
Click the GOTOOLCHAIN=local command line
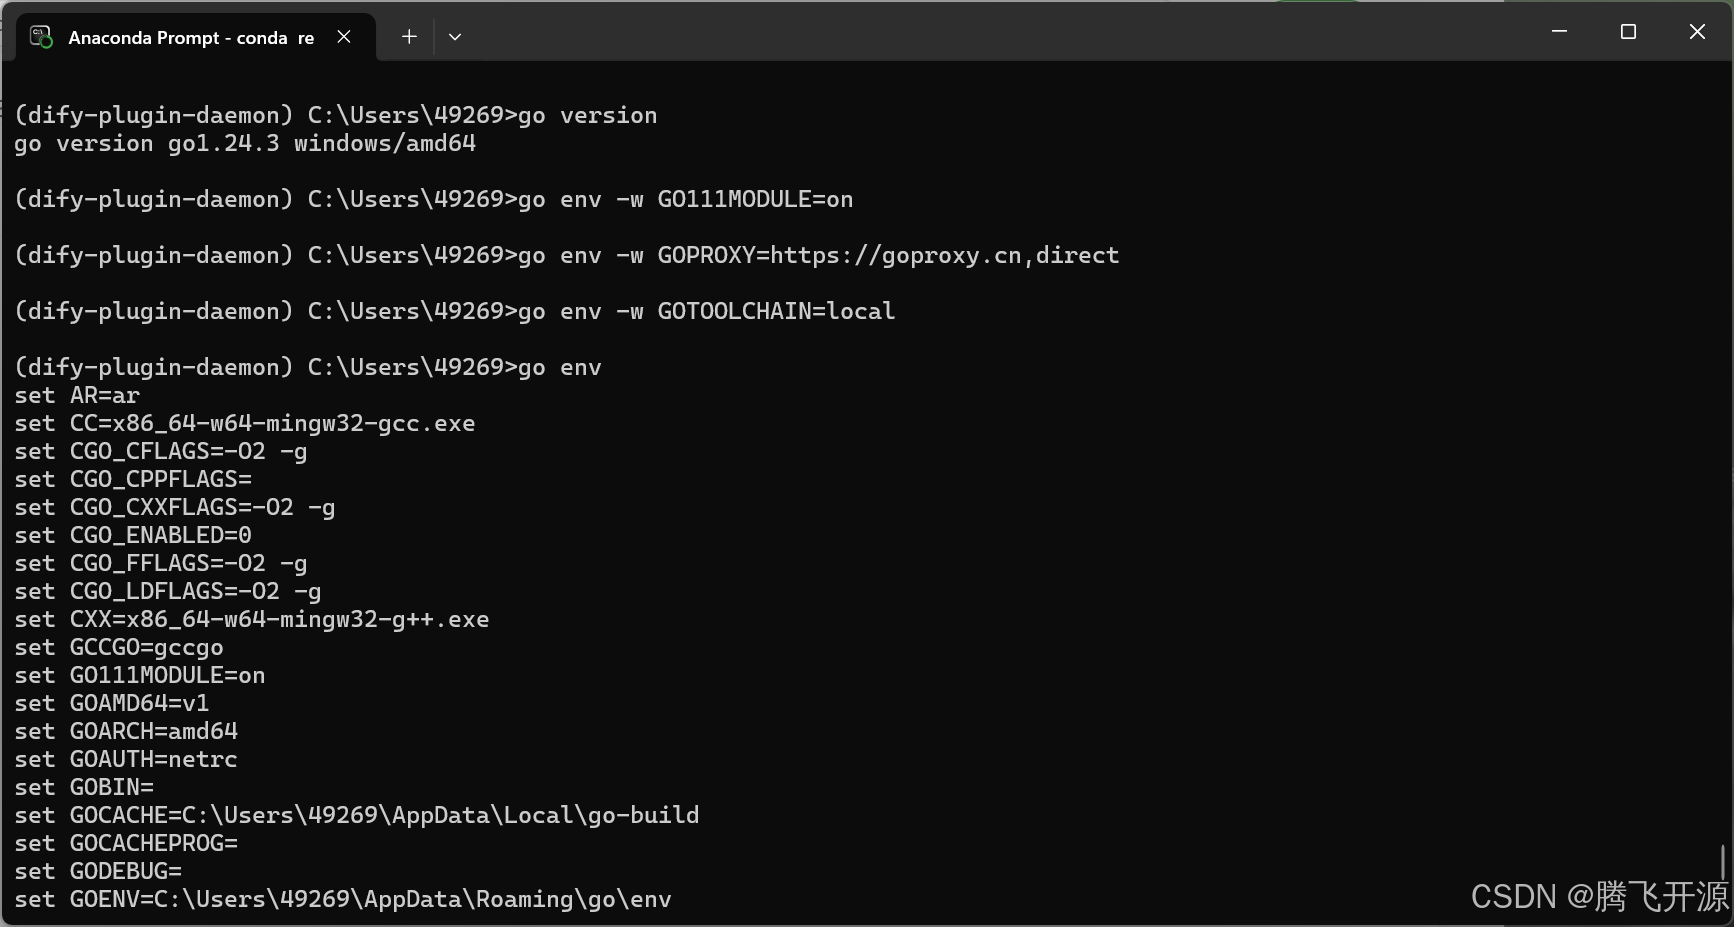point(775,311)
